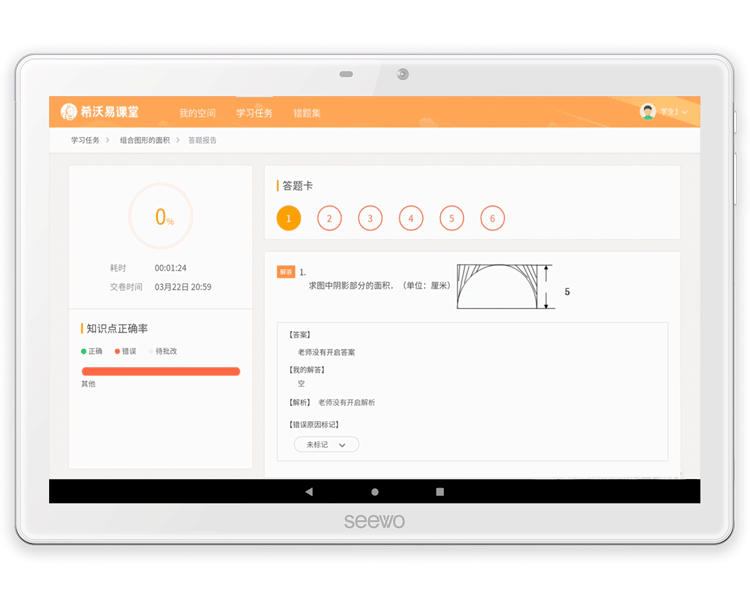Jump to question 4 circle
This screenshot has width=750, height=598.
coord(411,218)
